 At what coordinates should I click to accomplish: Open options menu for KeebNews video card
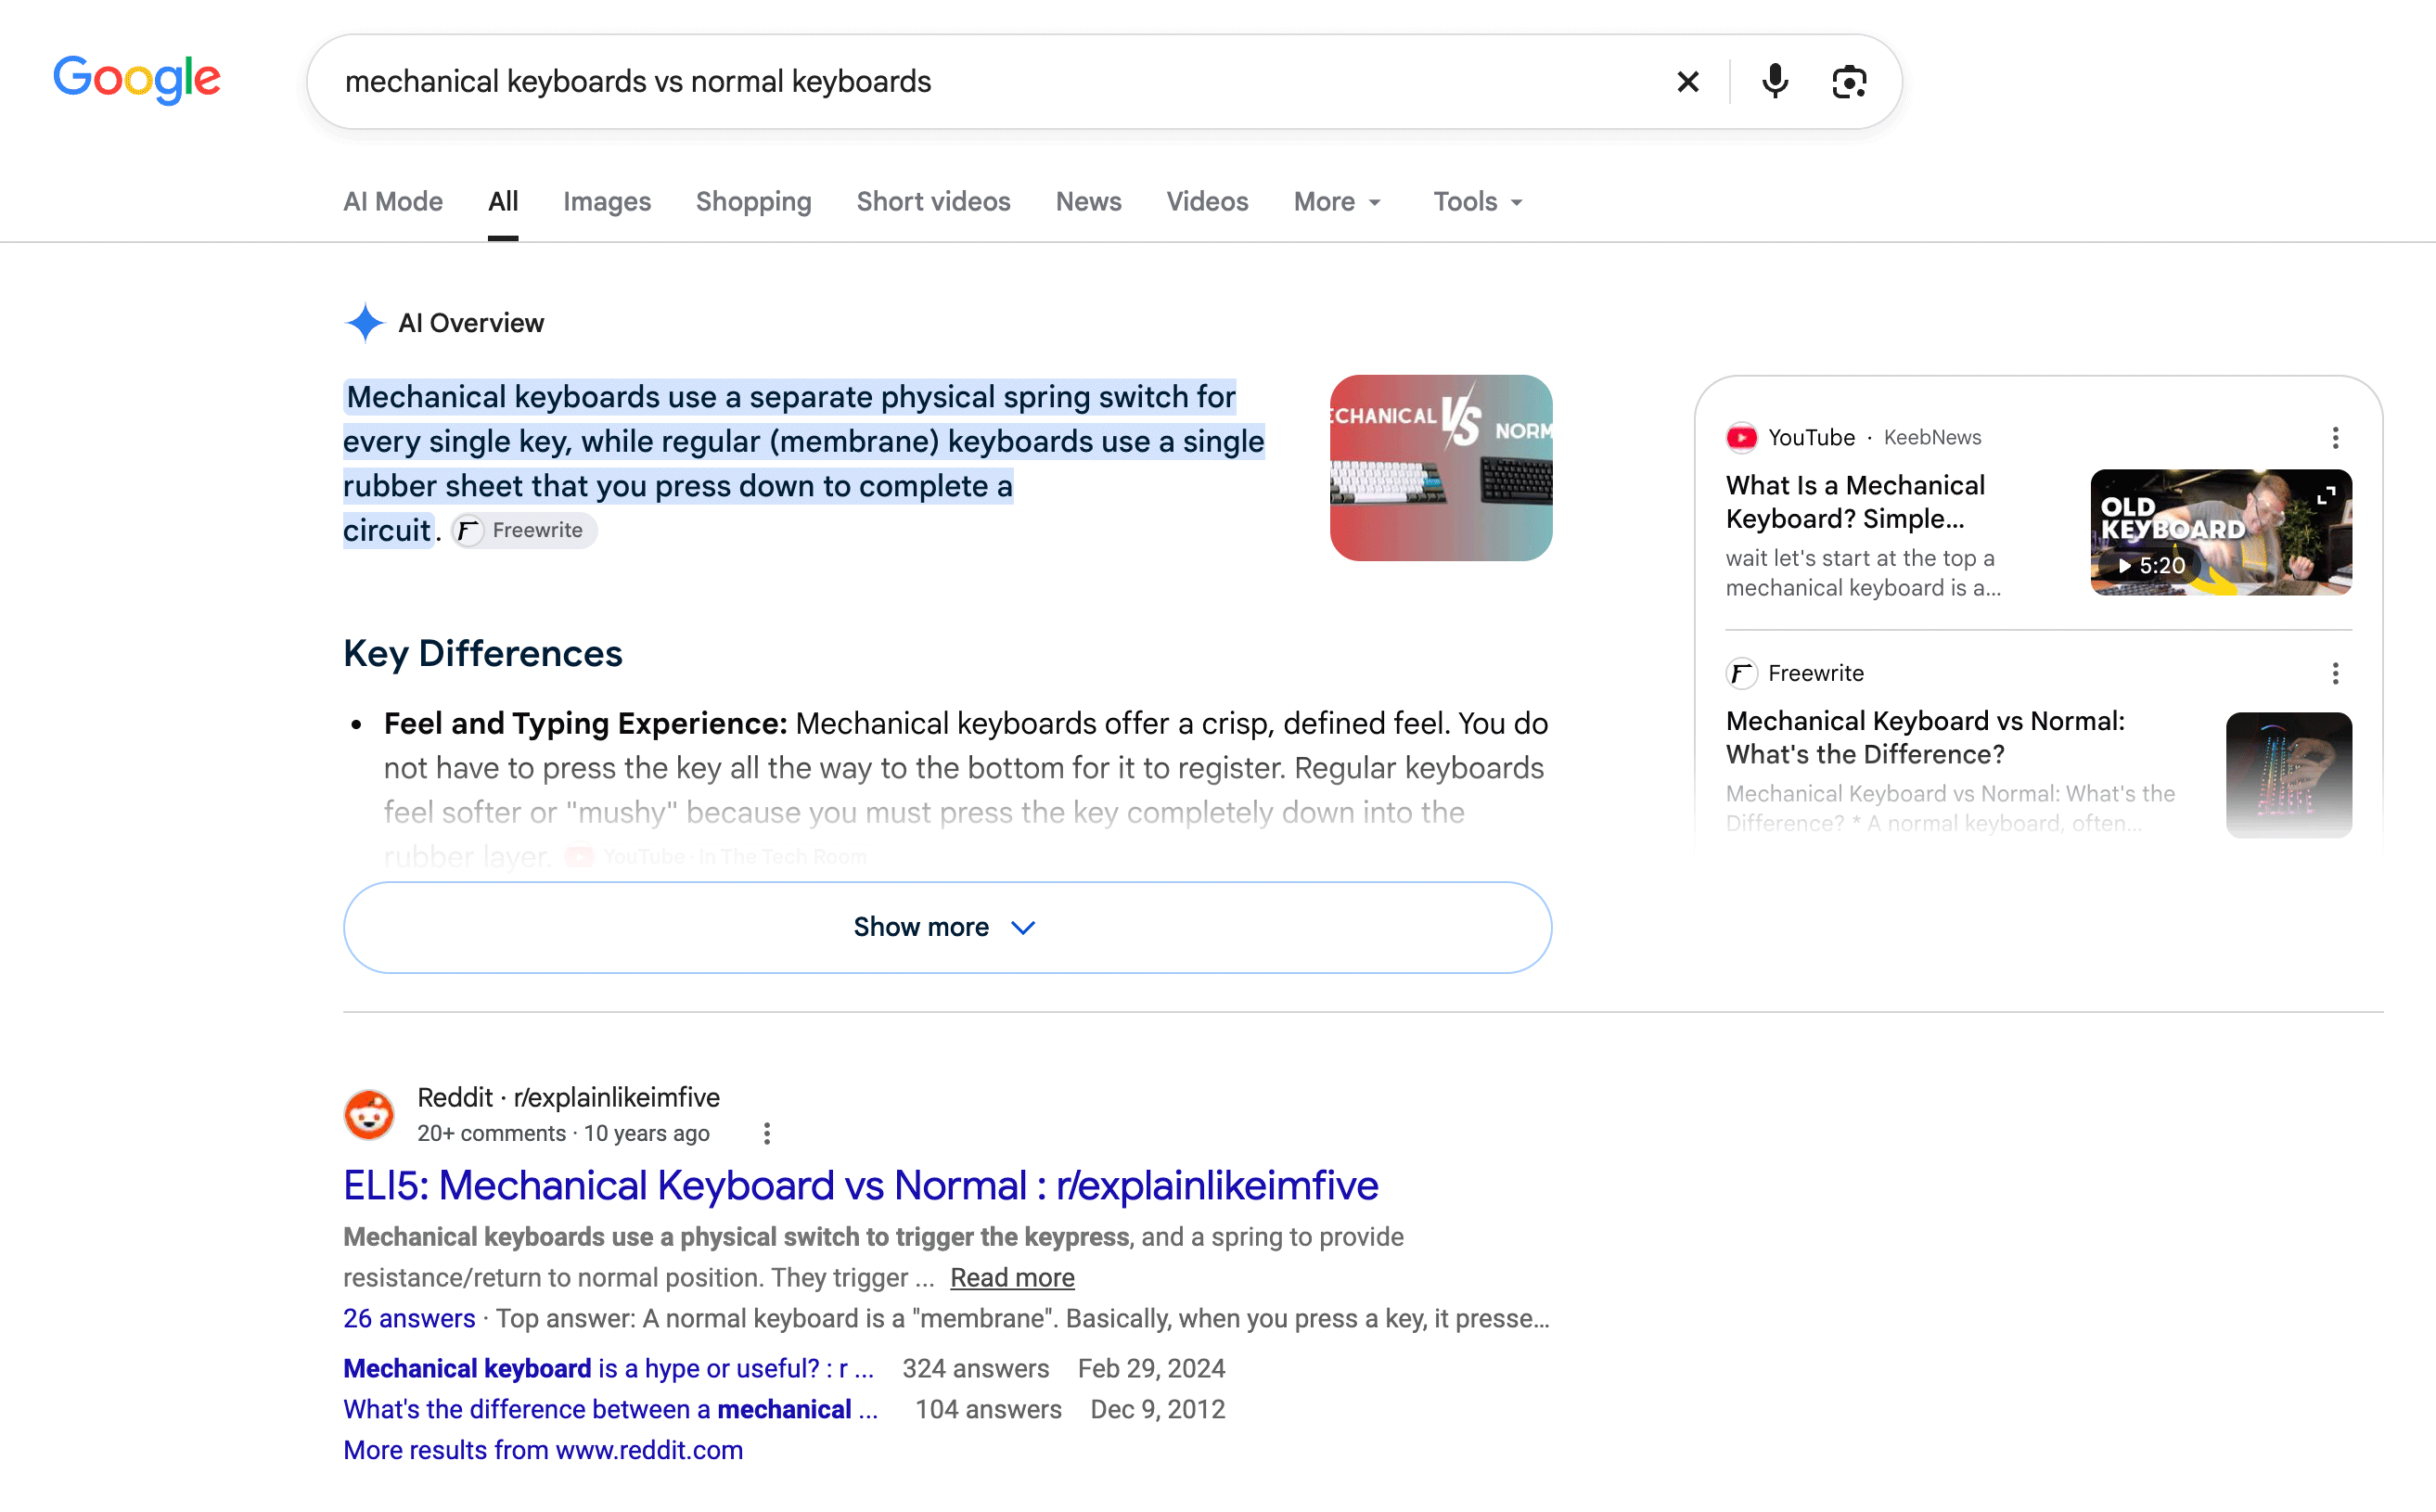[2335, 437]
